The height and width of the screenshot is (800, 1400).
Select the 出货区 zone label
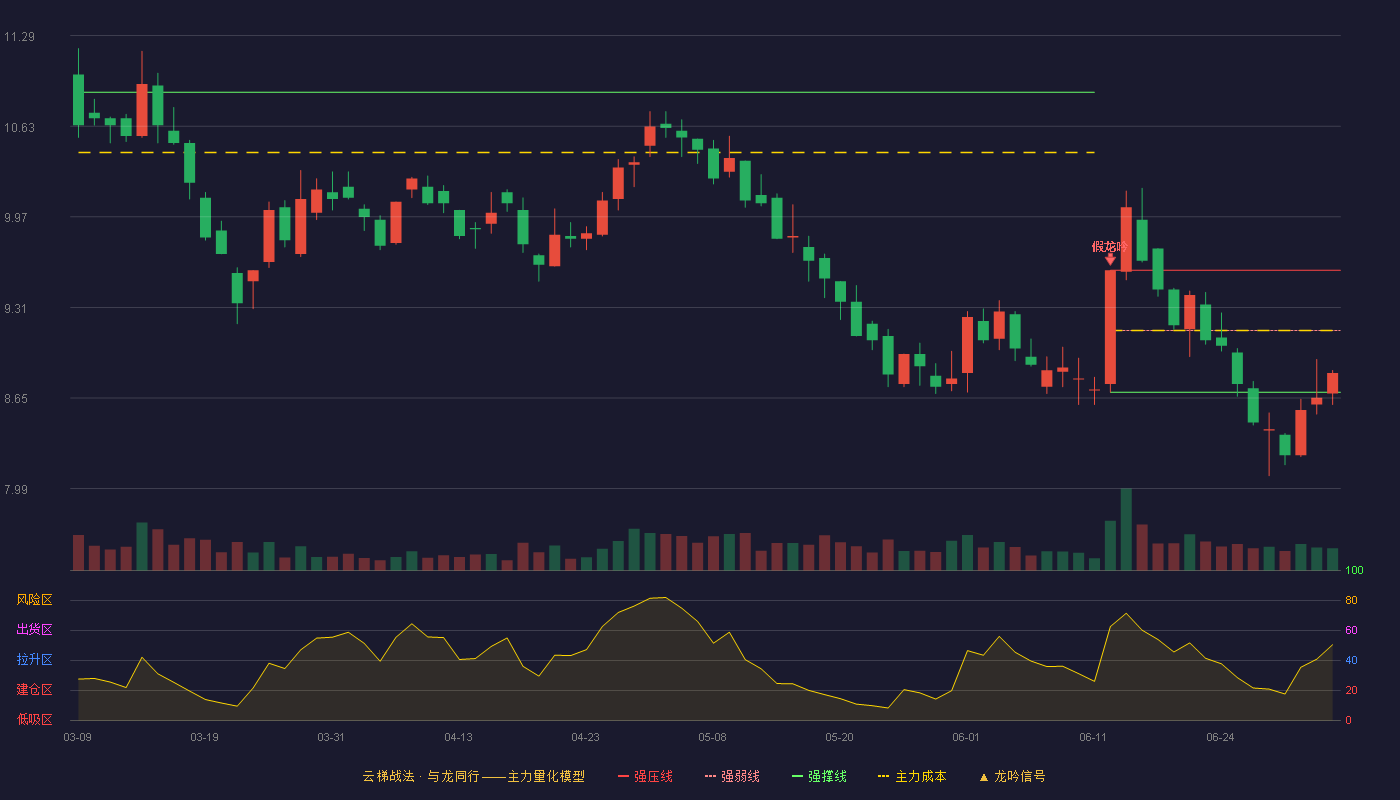point(34,630)
